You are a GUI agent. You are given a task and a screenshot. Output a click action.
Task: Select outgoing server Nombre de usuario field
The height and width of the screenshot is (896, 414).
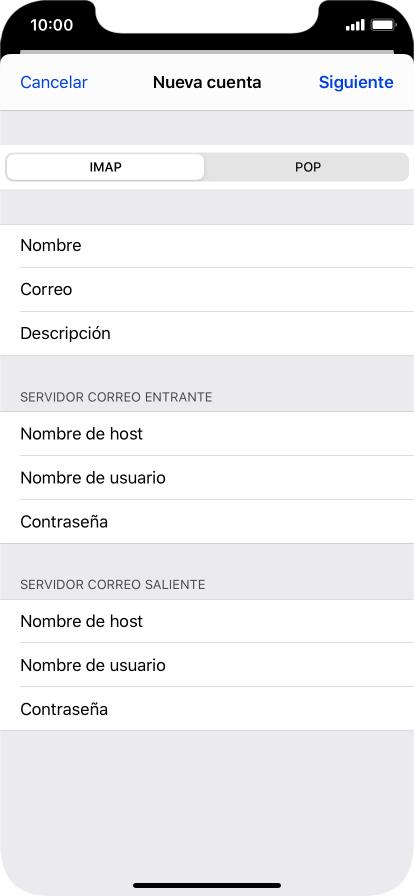point(207,665)
